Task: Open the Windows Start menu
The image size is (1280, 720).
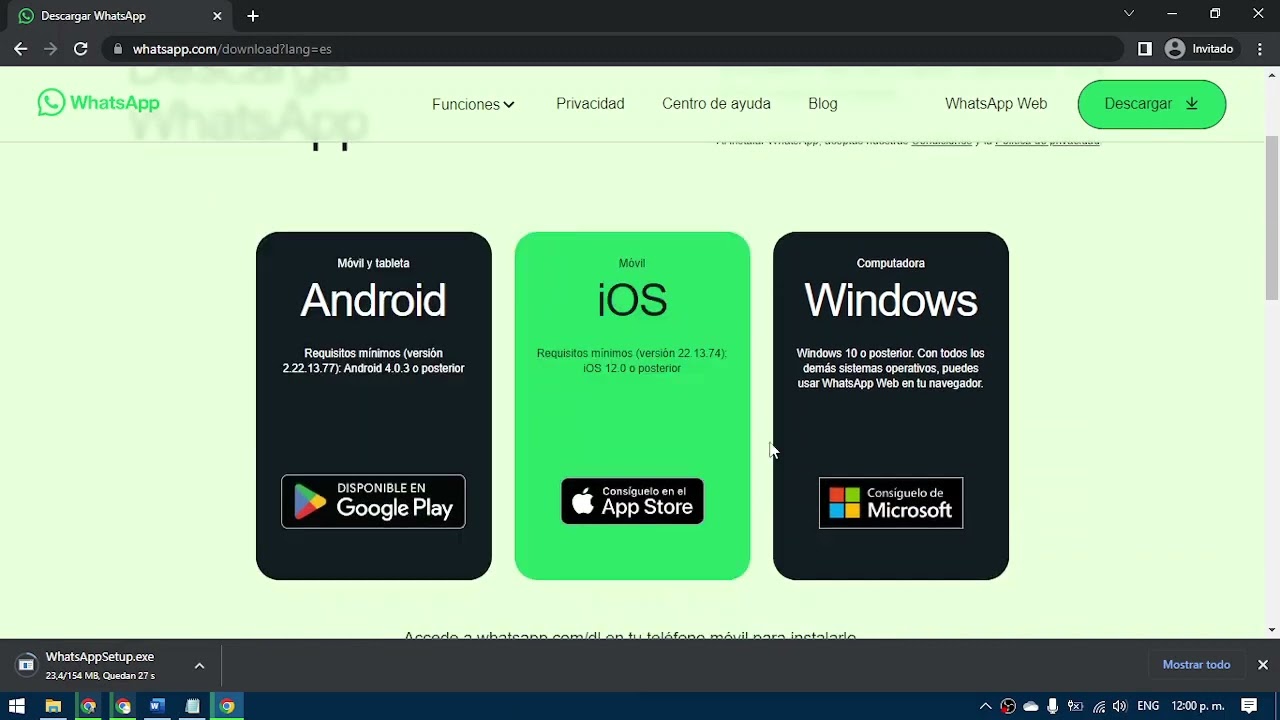Action: click(16, 706)
